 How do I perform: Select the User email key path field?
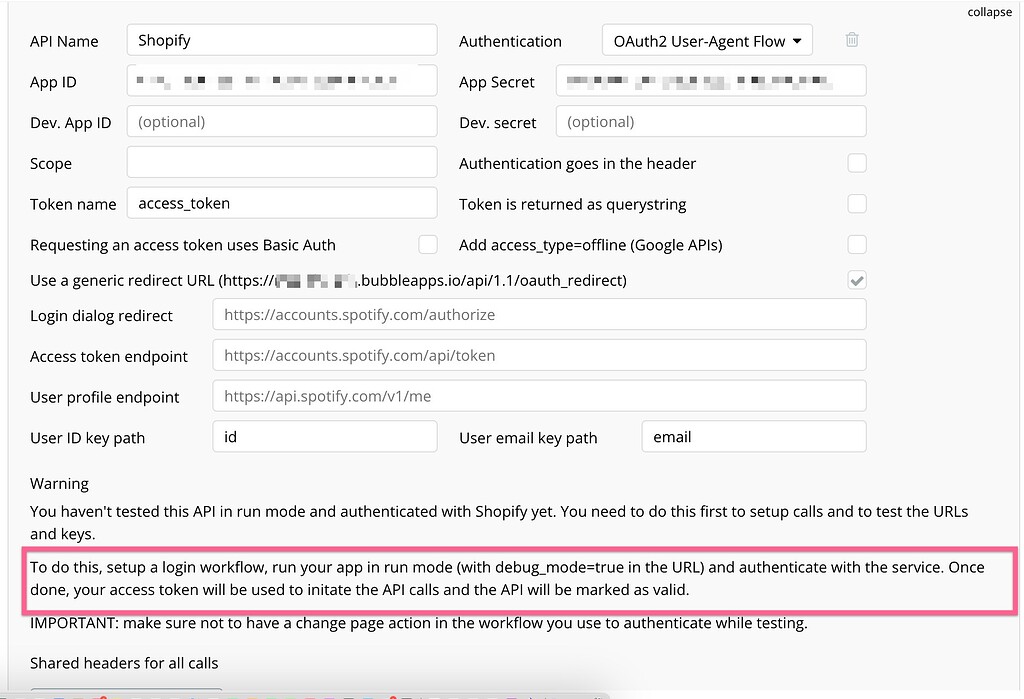click(x=753, y=436)
